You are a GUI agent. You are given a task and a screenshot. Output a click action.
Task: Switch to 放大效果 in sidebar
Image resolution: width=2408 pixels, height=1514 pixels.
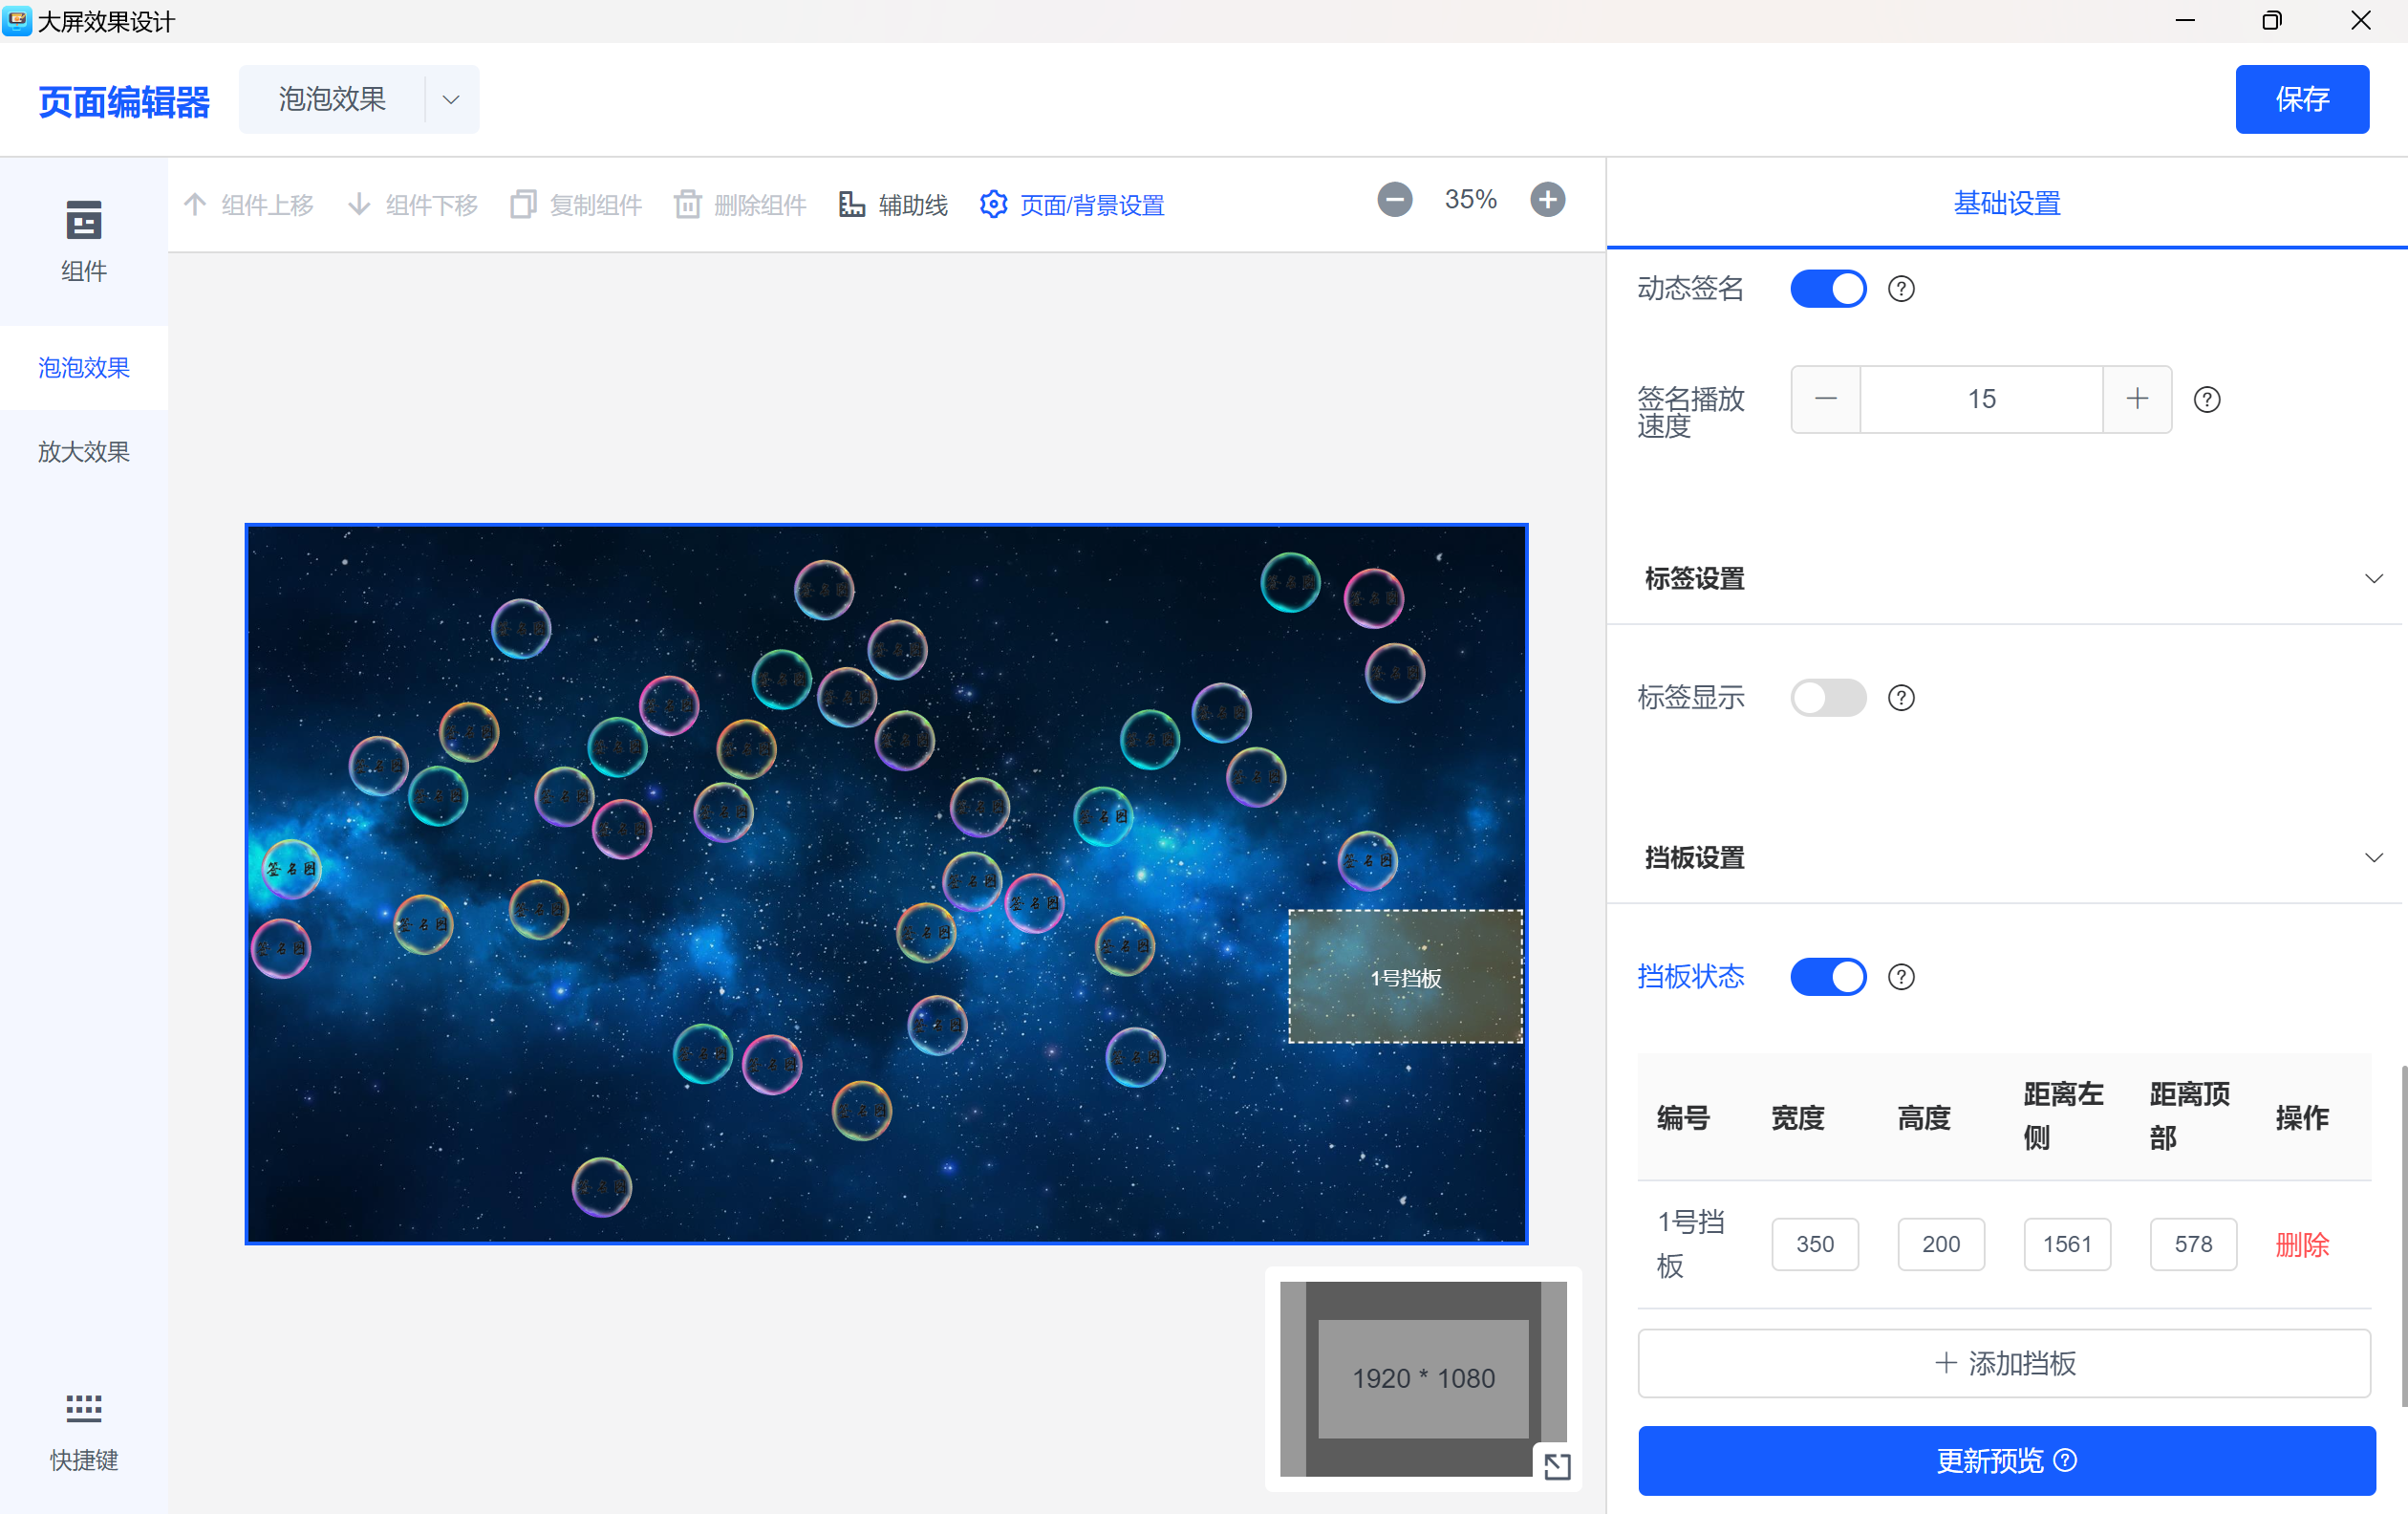click(x=83, y=452)
